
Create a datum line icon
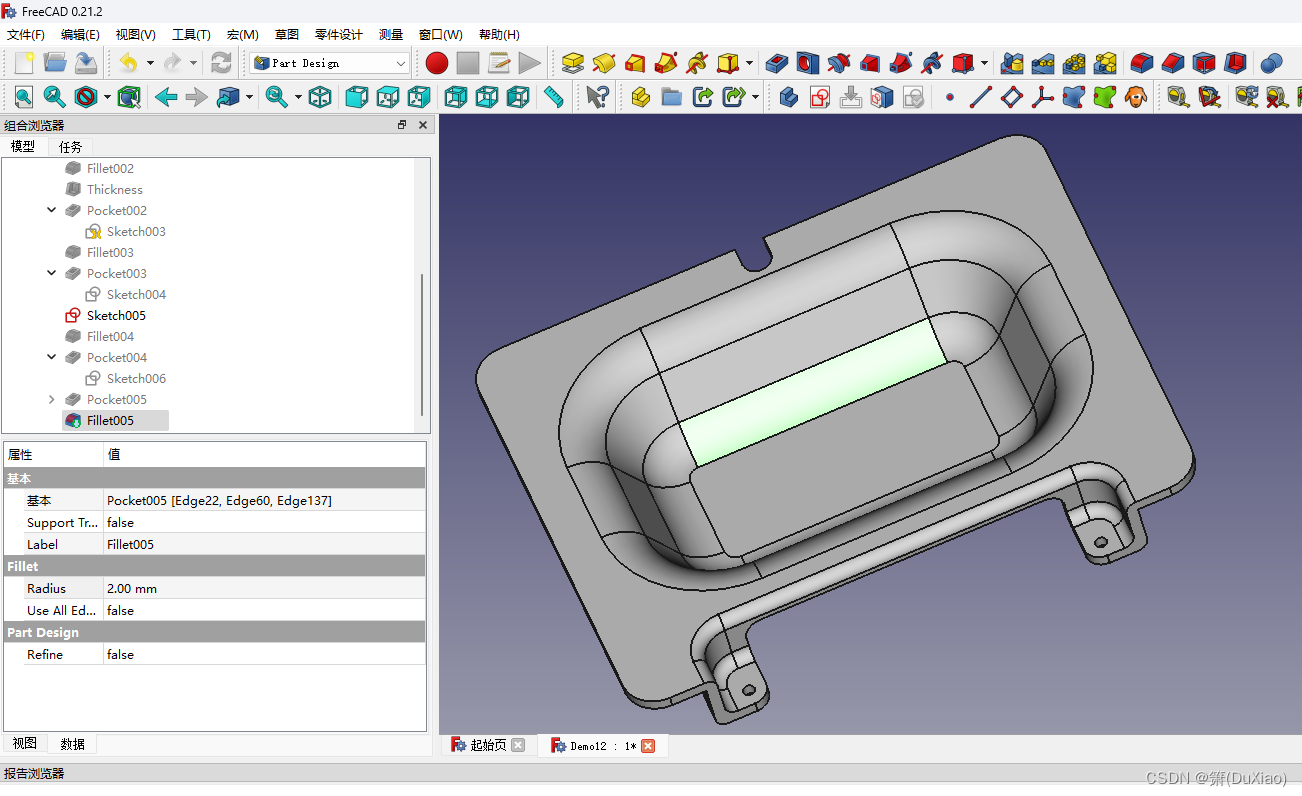click(981, 97)
